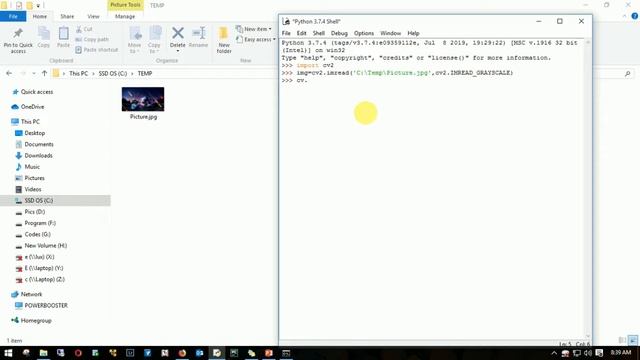Click the Paste icon in Explorer ribbon
Image resolution: width=640 pixels, height=360 pixels.
click(63, 34)
